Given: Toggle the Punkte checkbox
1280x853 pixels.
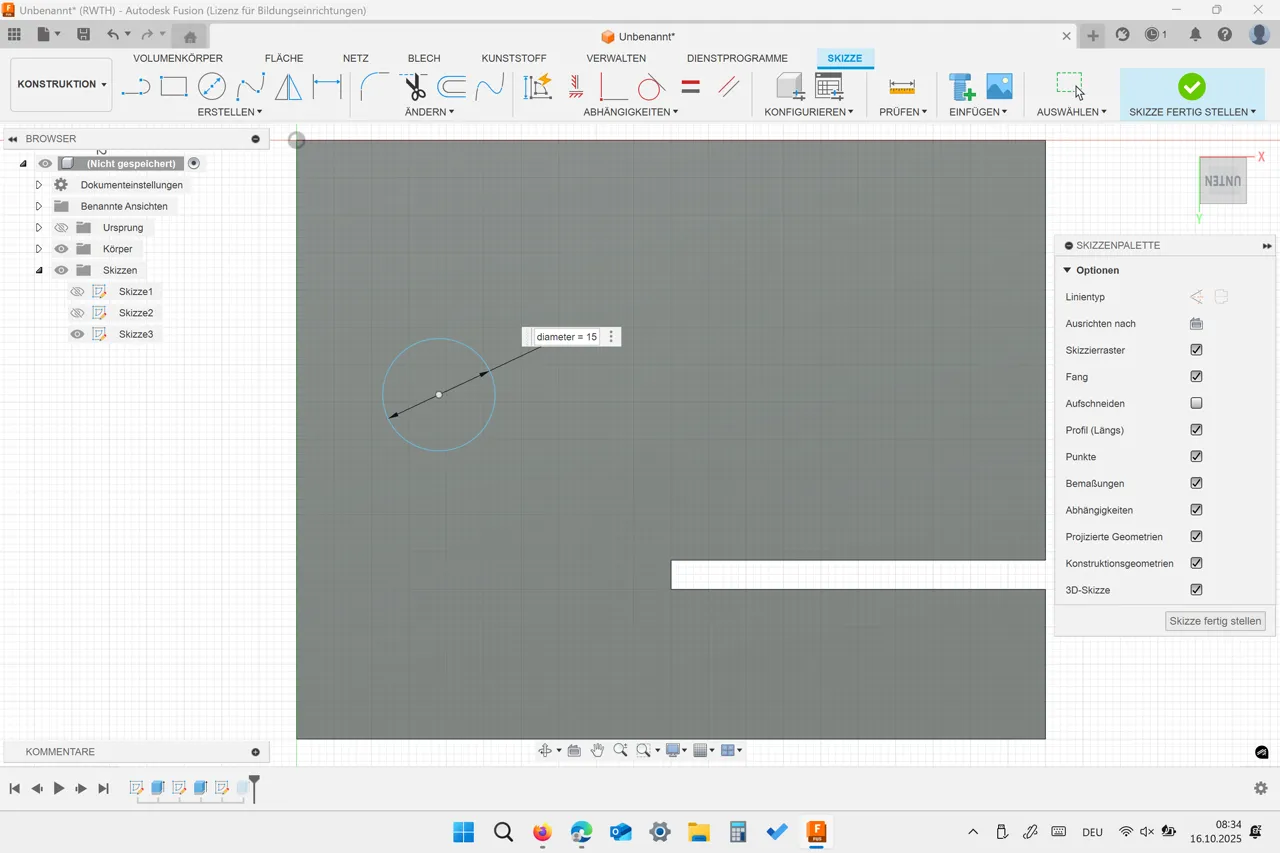Looking at the screenshot, I should point(1196,456).
